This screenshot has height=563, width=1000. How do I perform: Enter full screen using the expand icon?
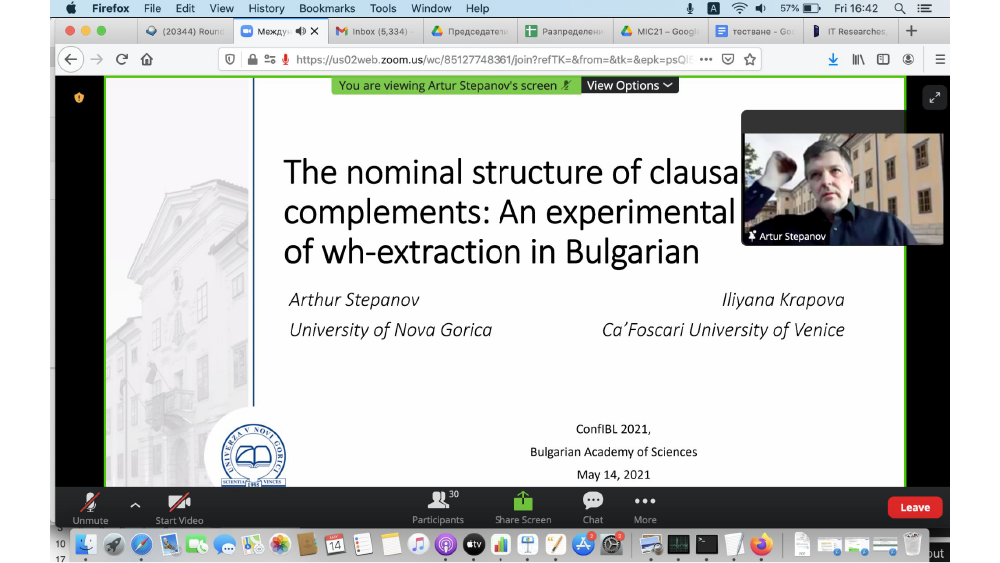coord(934,97)
